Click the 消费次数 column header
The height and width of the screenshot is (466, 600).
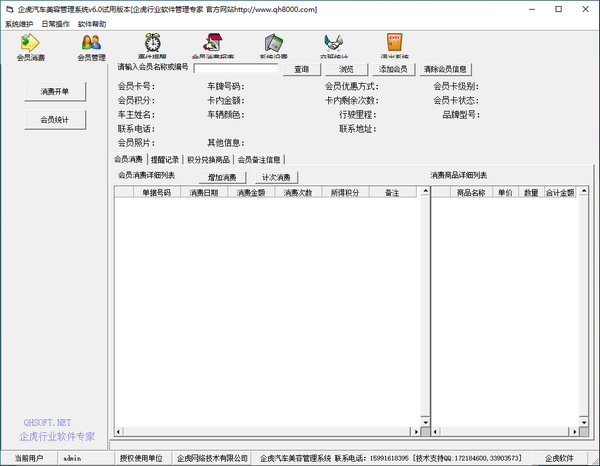click(x=298, y=192)
